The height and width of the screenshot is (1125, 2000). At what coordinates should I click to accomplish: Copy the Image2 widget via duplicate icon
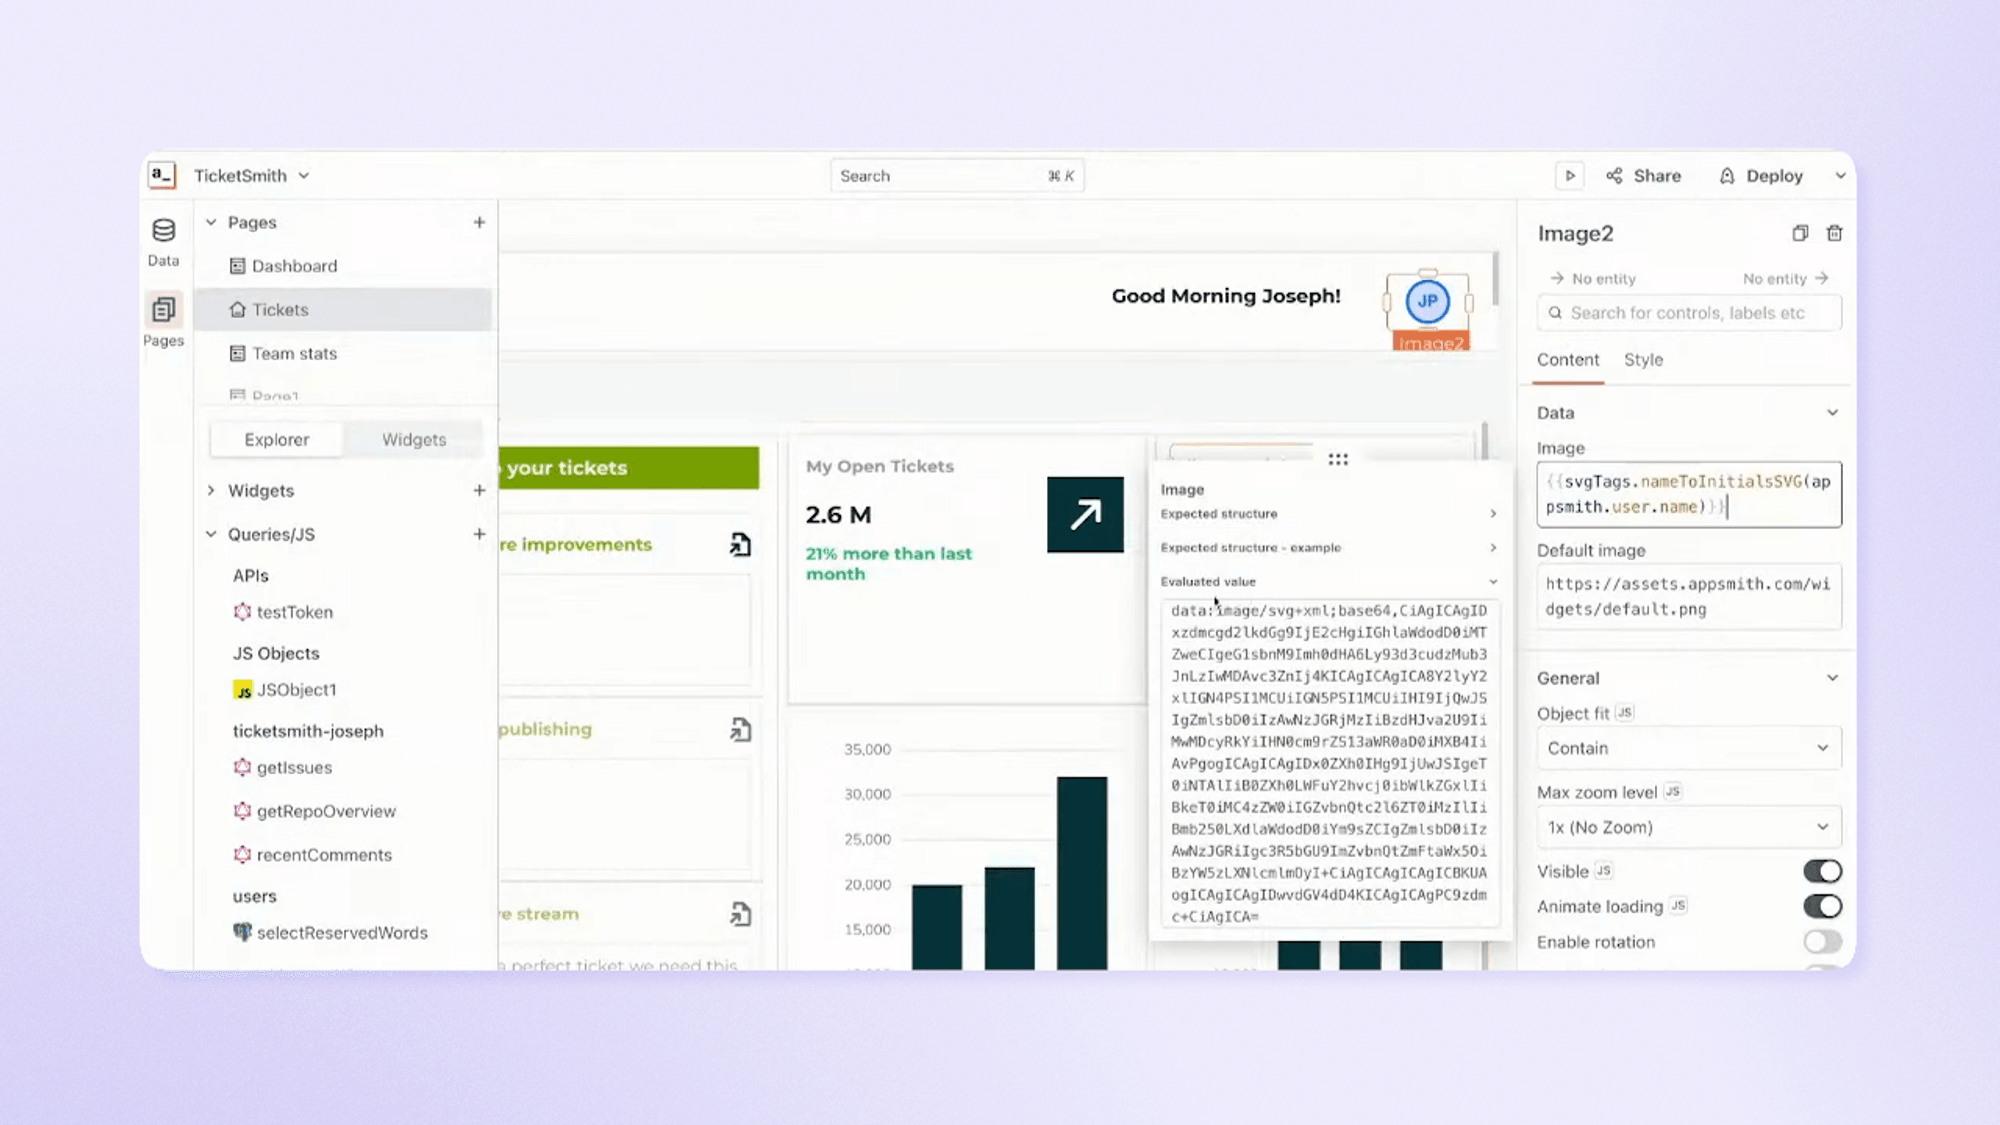[x=1800, y=233]
